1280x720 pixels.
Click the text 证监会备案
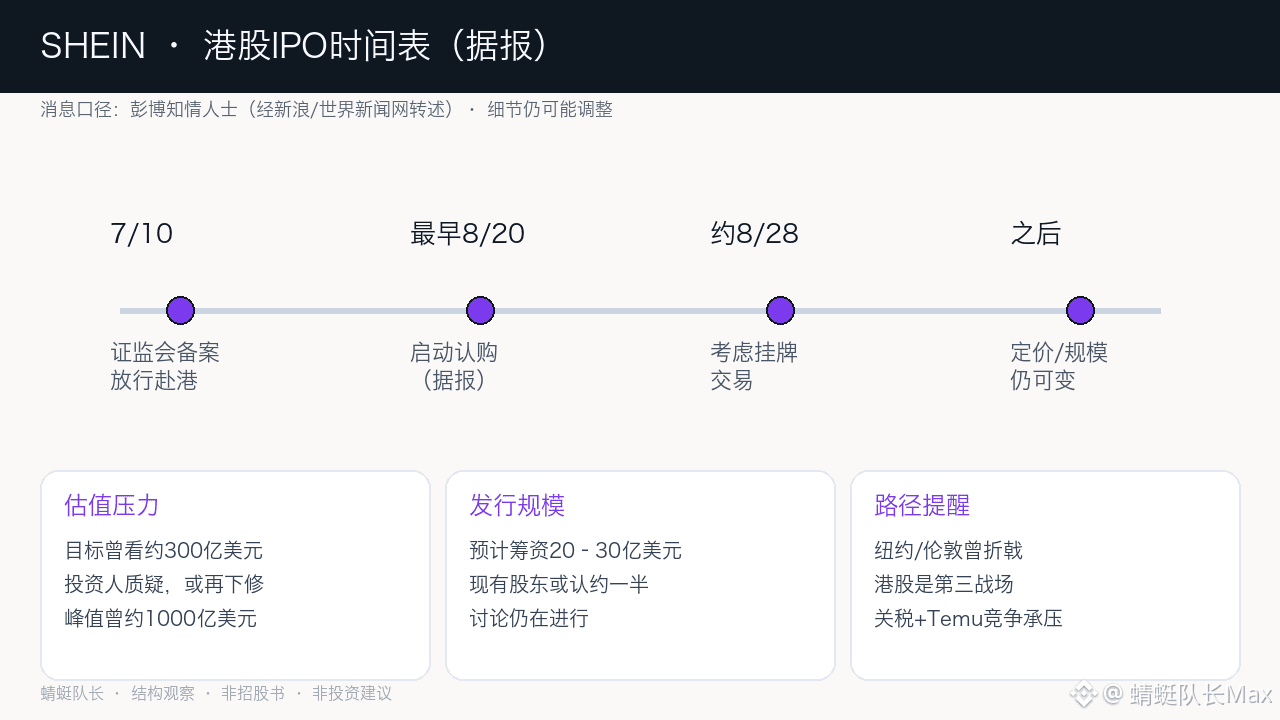tap(165, 352)
